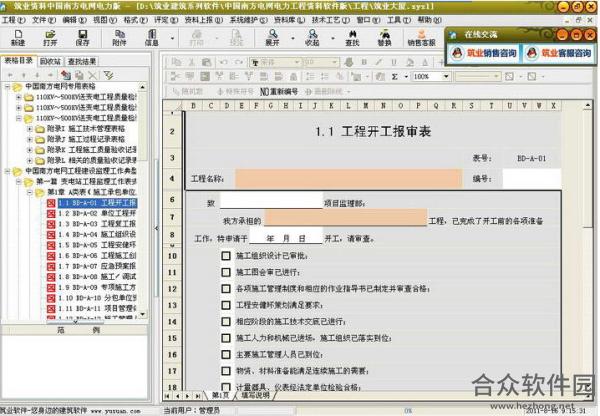The height and width of the screenshot is (416, 600).
Task: Switch to the 填写说明 sheet tab
Action: click(255, 395)
